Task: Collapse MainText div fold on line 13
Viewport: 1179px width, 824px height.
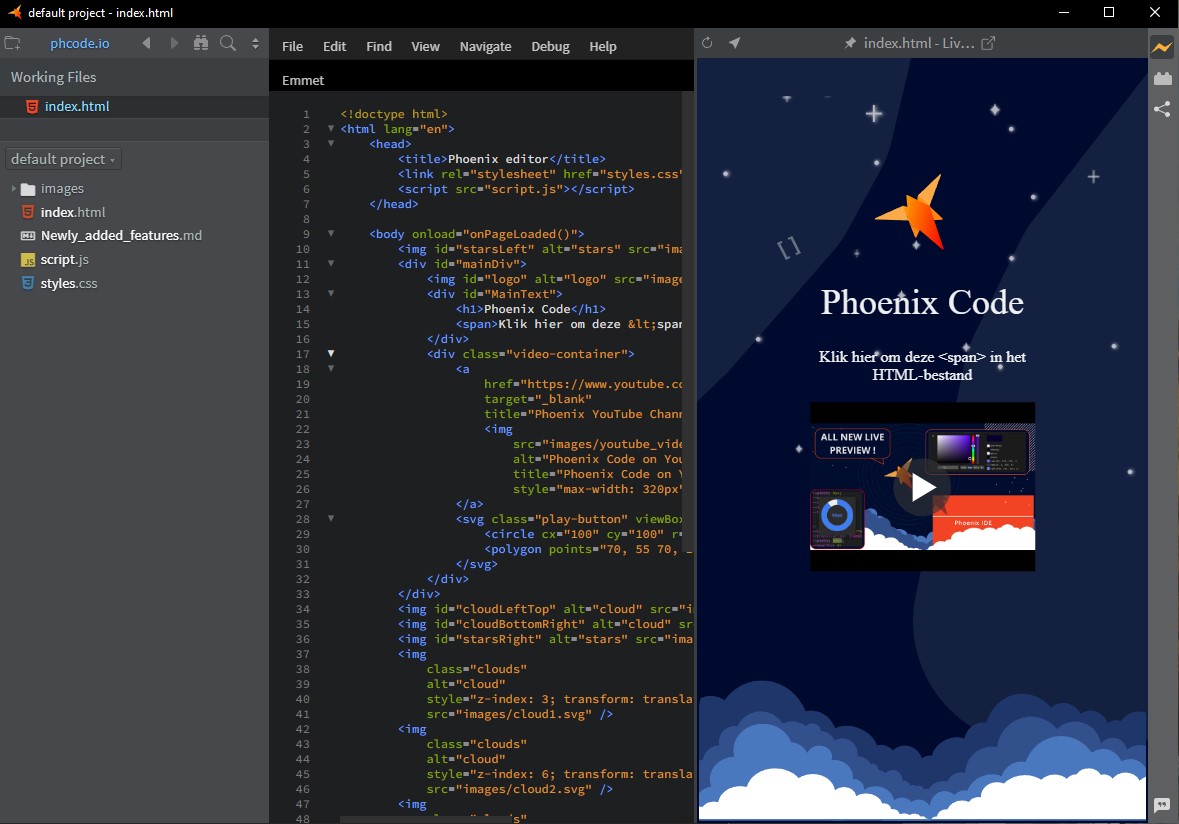Action: pos(330,294)
